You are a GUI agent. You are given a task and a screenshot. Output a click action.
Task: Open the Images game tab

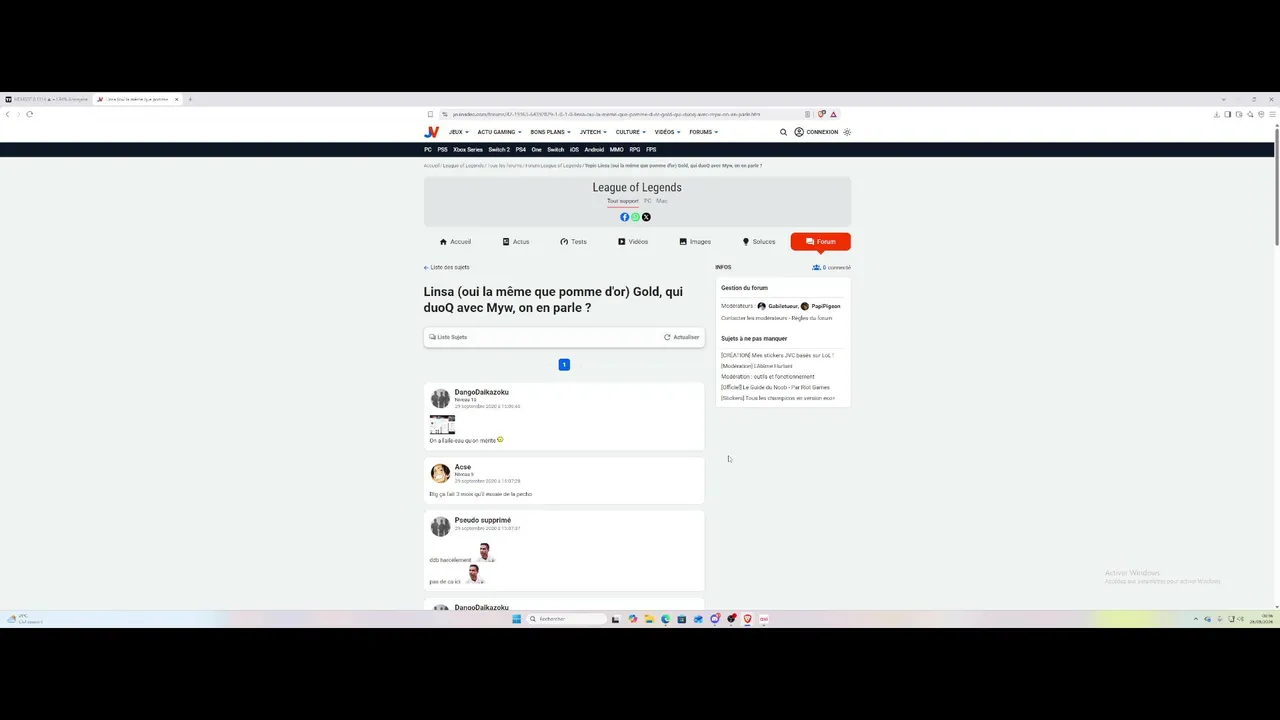point(695,242)
